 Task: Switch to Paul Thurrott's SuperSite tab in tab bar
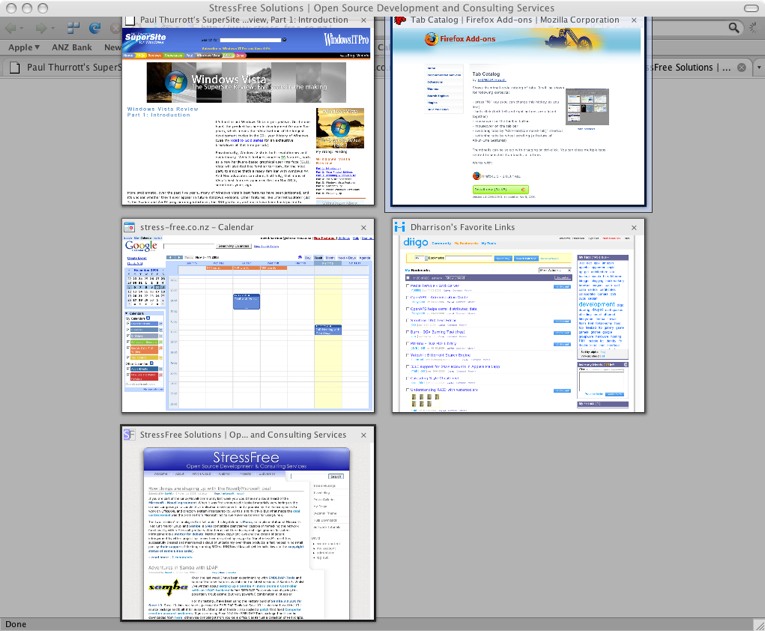click(63, 67)
